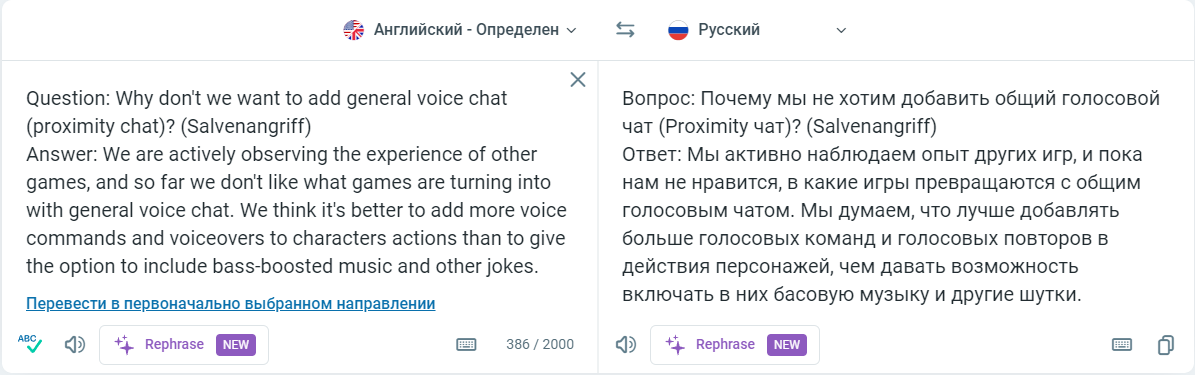Open virtual keyboard in translation panel

1122,345
